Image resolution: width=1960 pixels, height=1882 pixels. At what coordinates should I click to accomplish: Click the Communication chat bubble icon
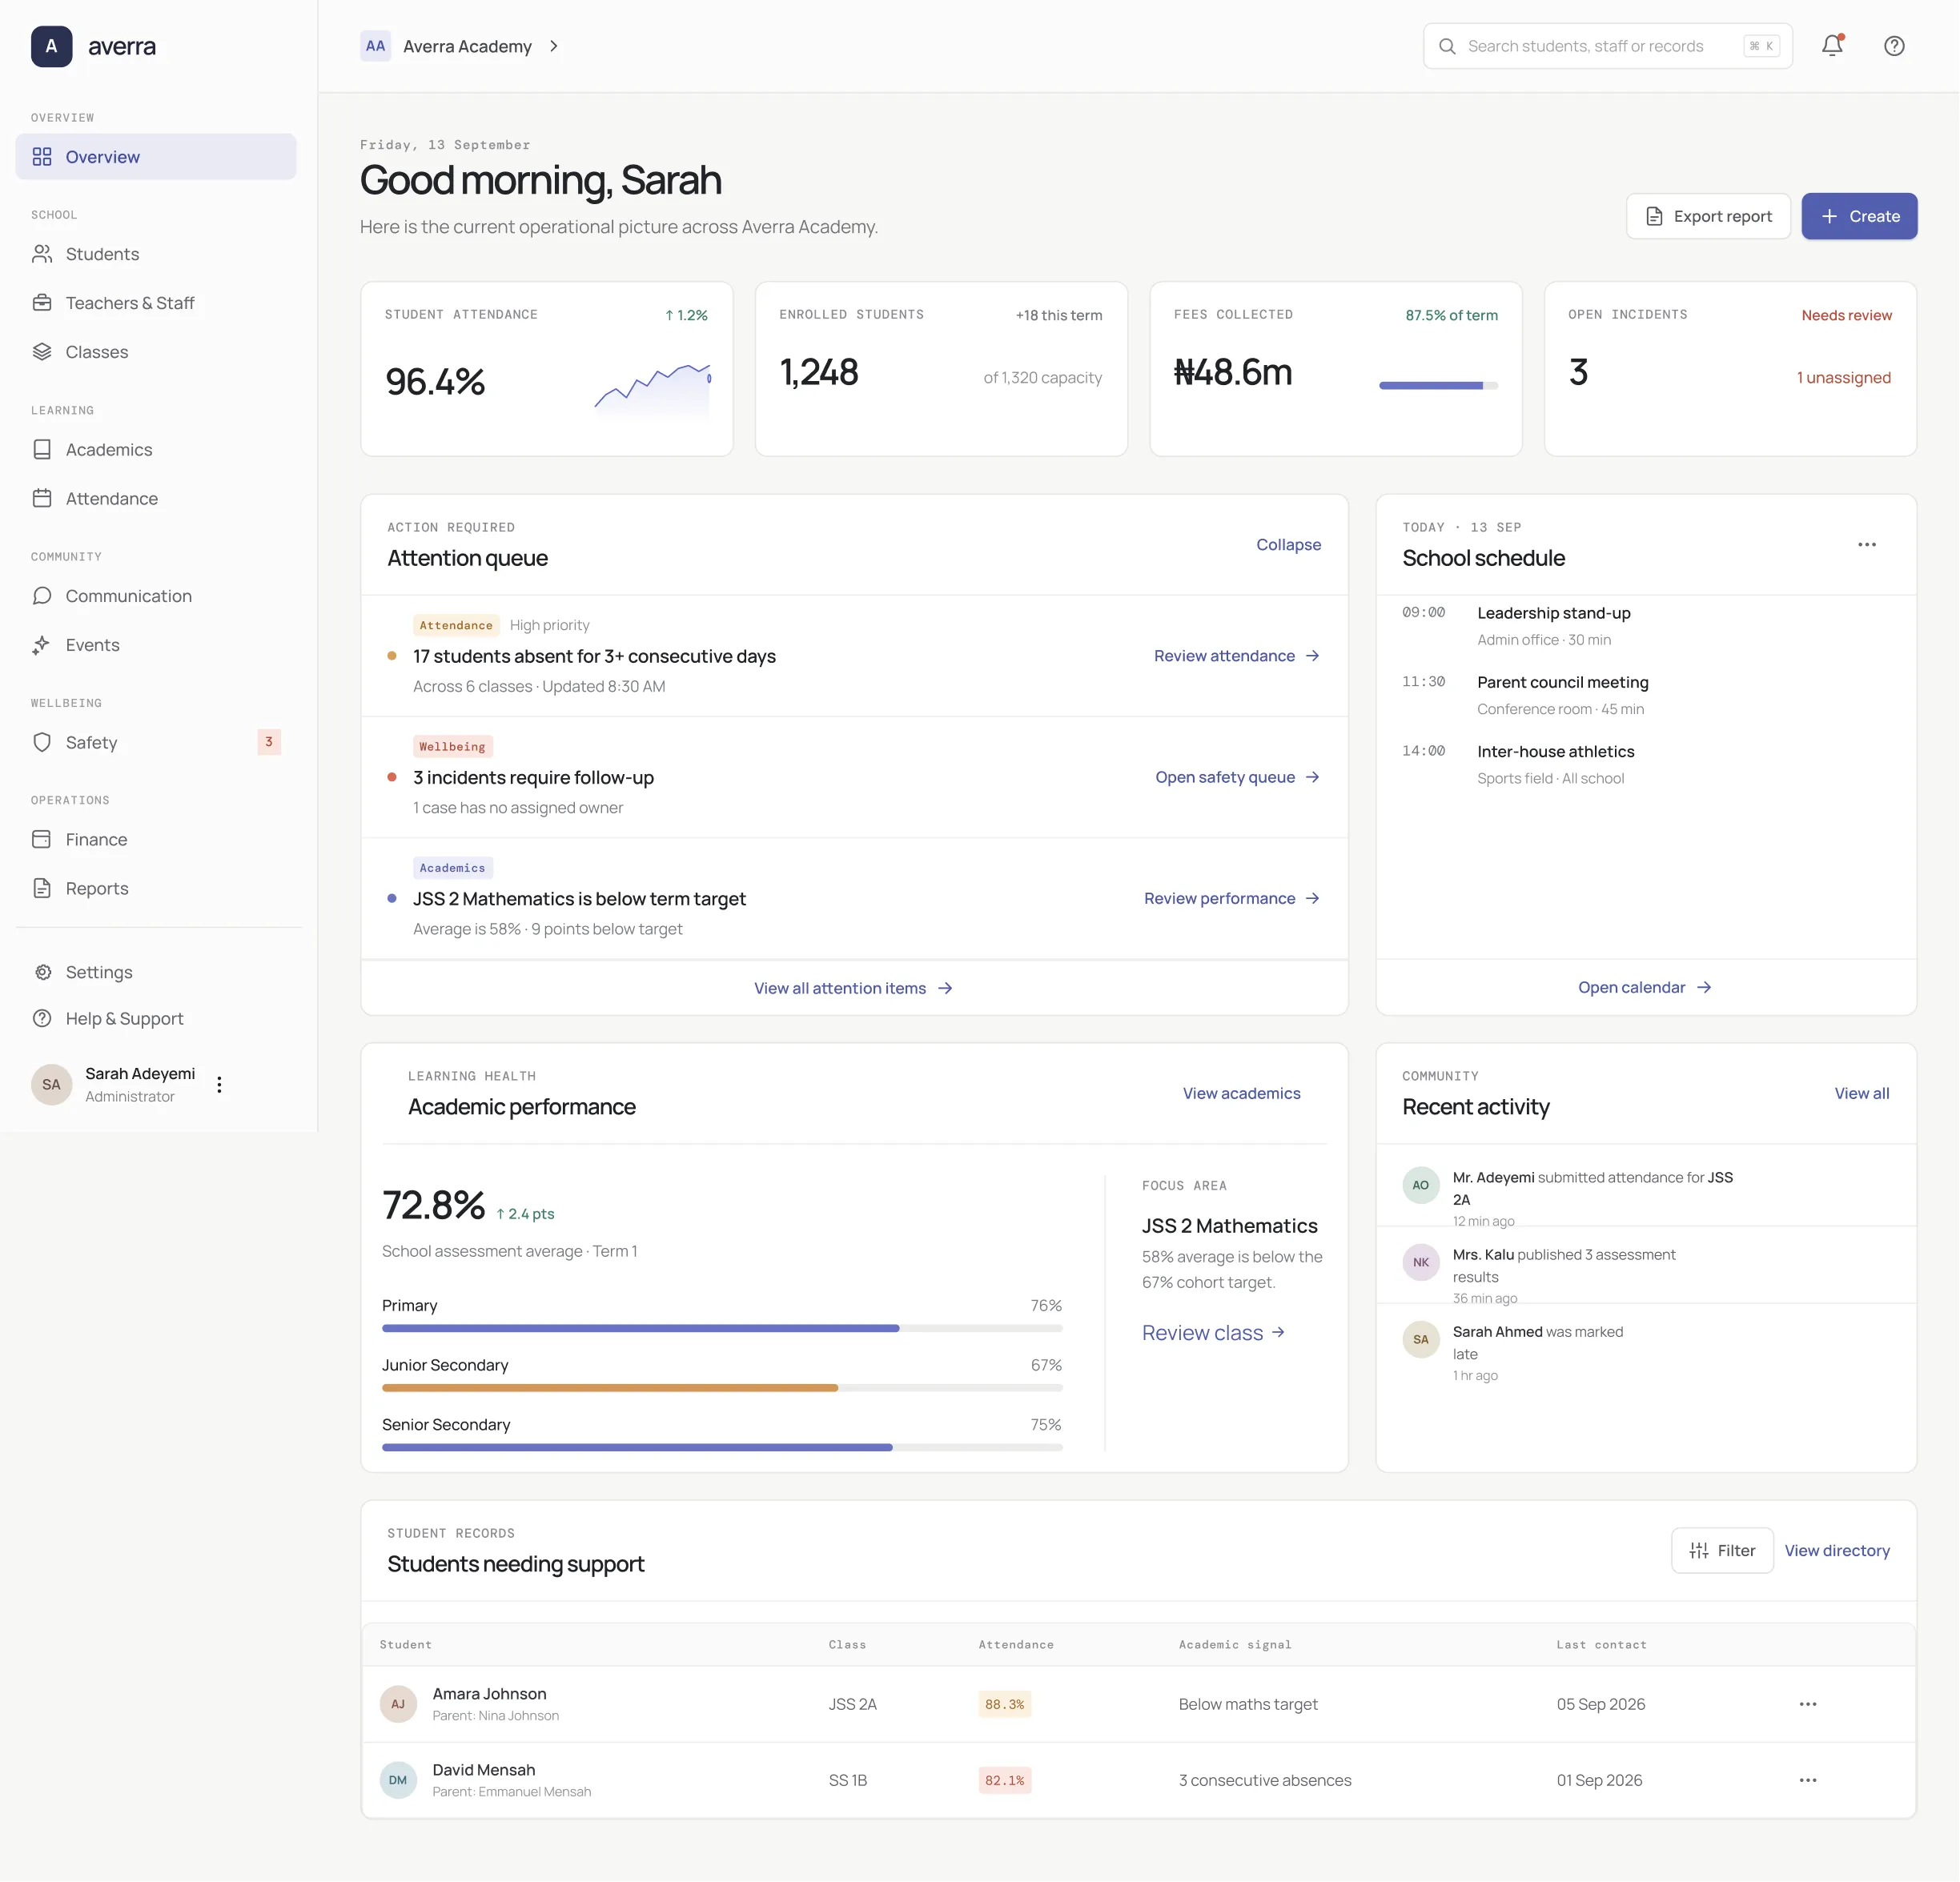(x=42, y=596)
